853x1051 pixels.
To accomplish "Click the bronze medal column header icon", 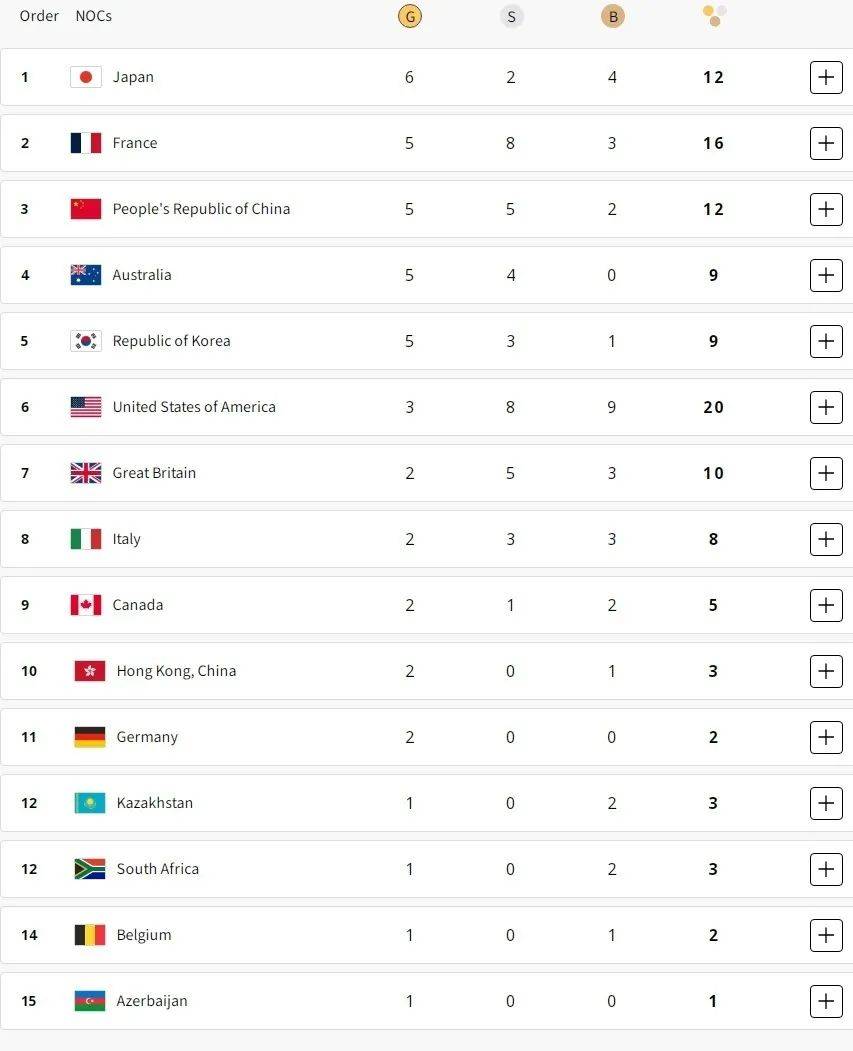I will pyautogui.click(x=612, y=16).
